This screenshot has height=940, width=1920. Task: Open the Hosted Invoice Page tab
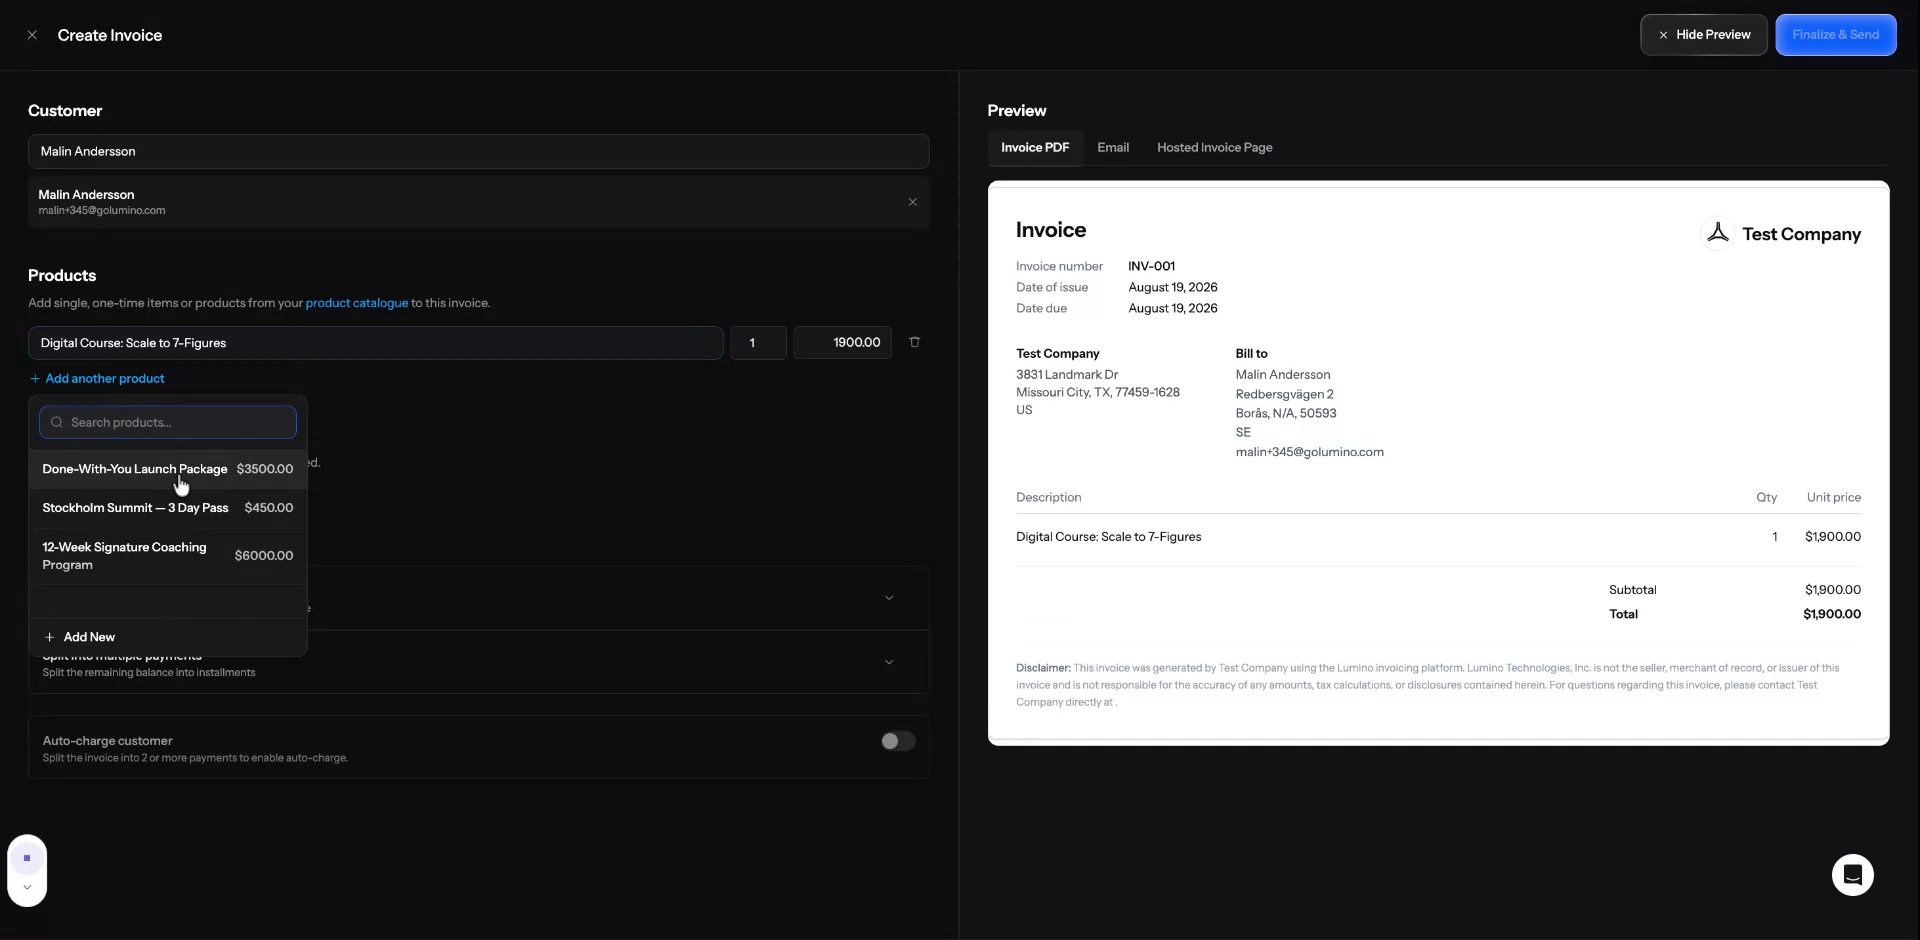click(1214, 147)
